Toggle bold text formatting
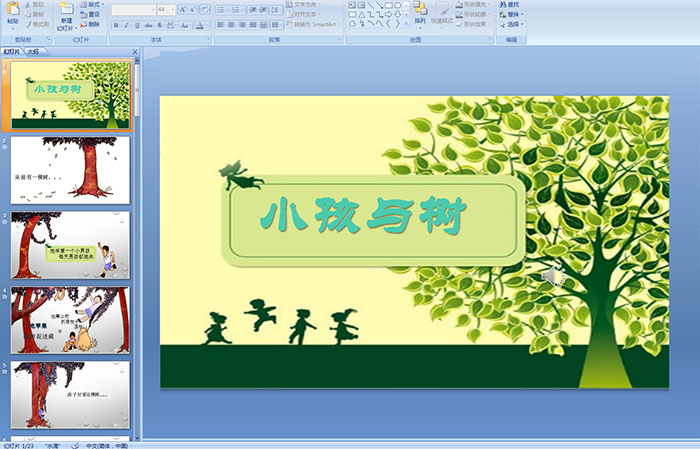The width and height of the screenshot is (700, 449). [x=115, y=25]
